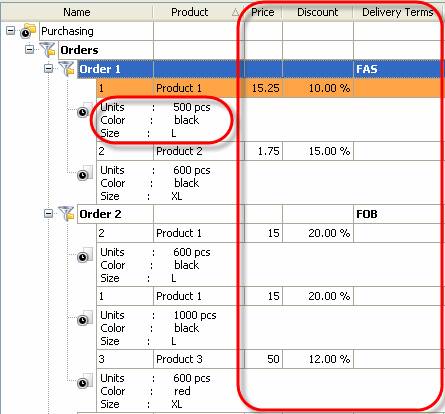Select highlighted Product 1 cell in Order 1

pyautogui.click(x=198, y=88)
